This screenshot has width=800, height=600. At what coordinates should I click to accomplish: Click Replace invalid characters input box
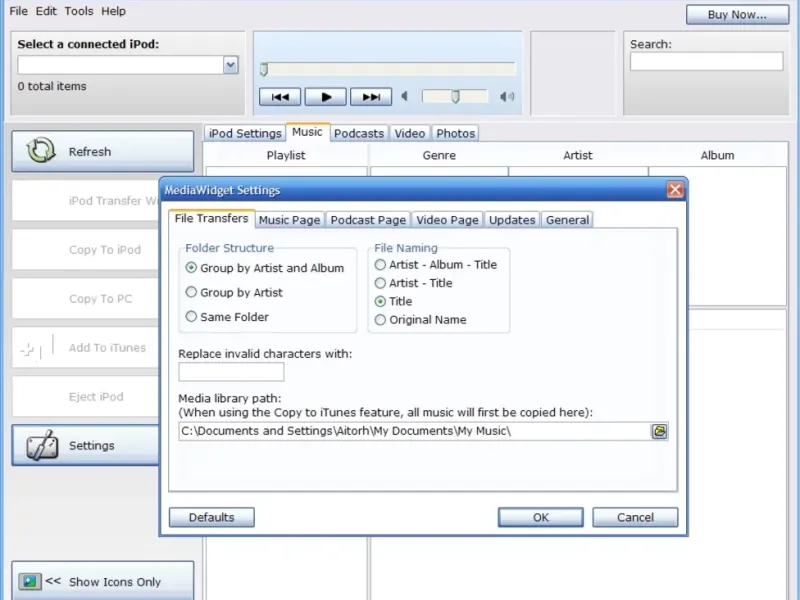(231, 372)
